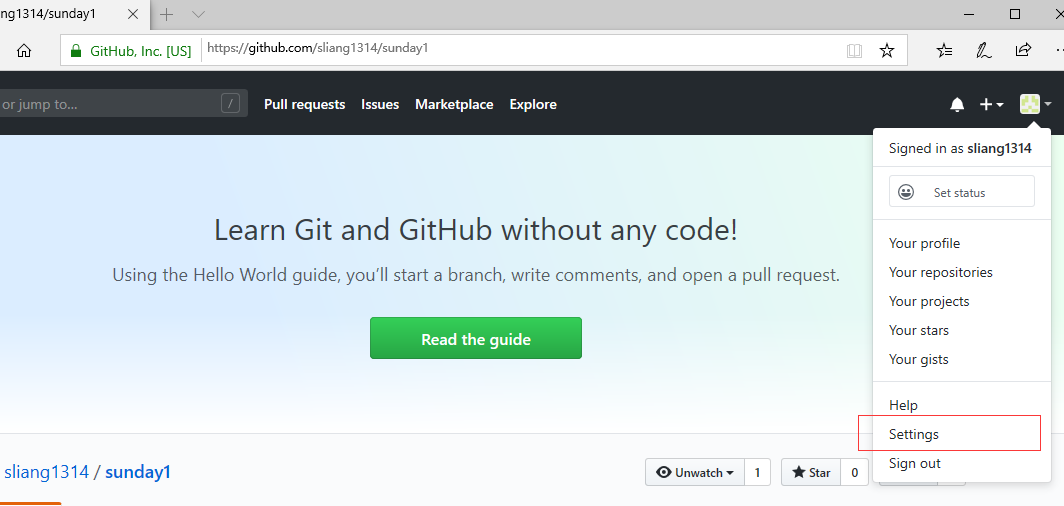This screenshot has width=1064, height=506.
Task: Close the sunday1 browser tab
Action: (x=133, y=14)
